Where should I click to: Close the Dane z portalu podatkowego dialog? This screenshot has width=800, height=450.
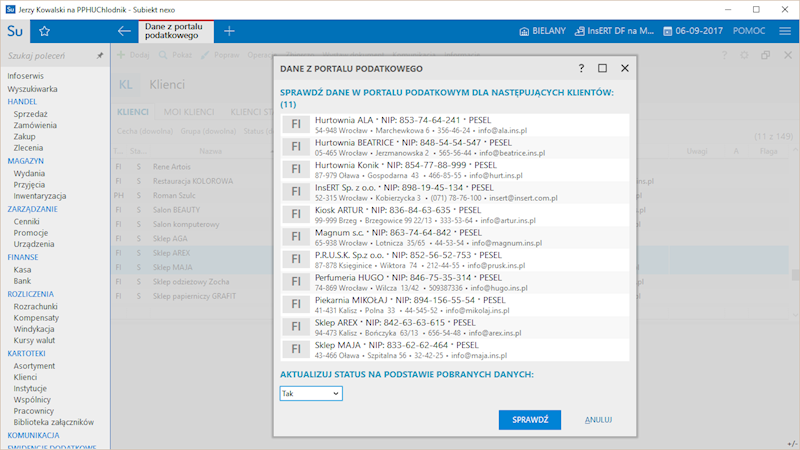pos(625,68)
